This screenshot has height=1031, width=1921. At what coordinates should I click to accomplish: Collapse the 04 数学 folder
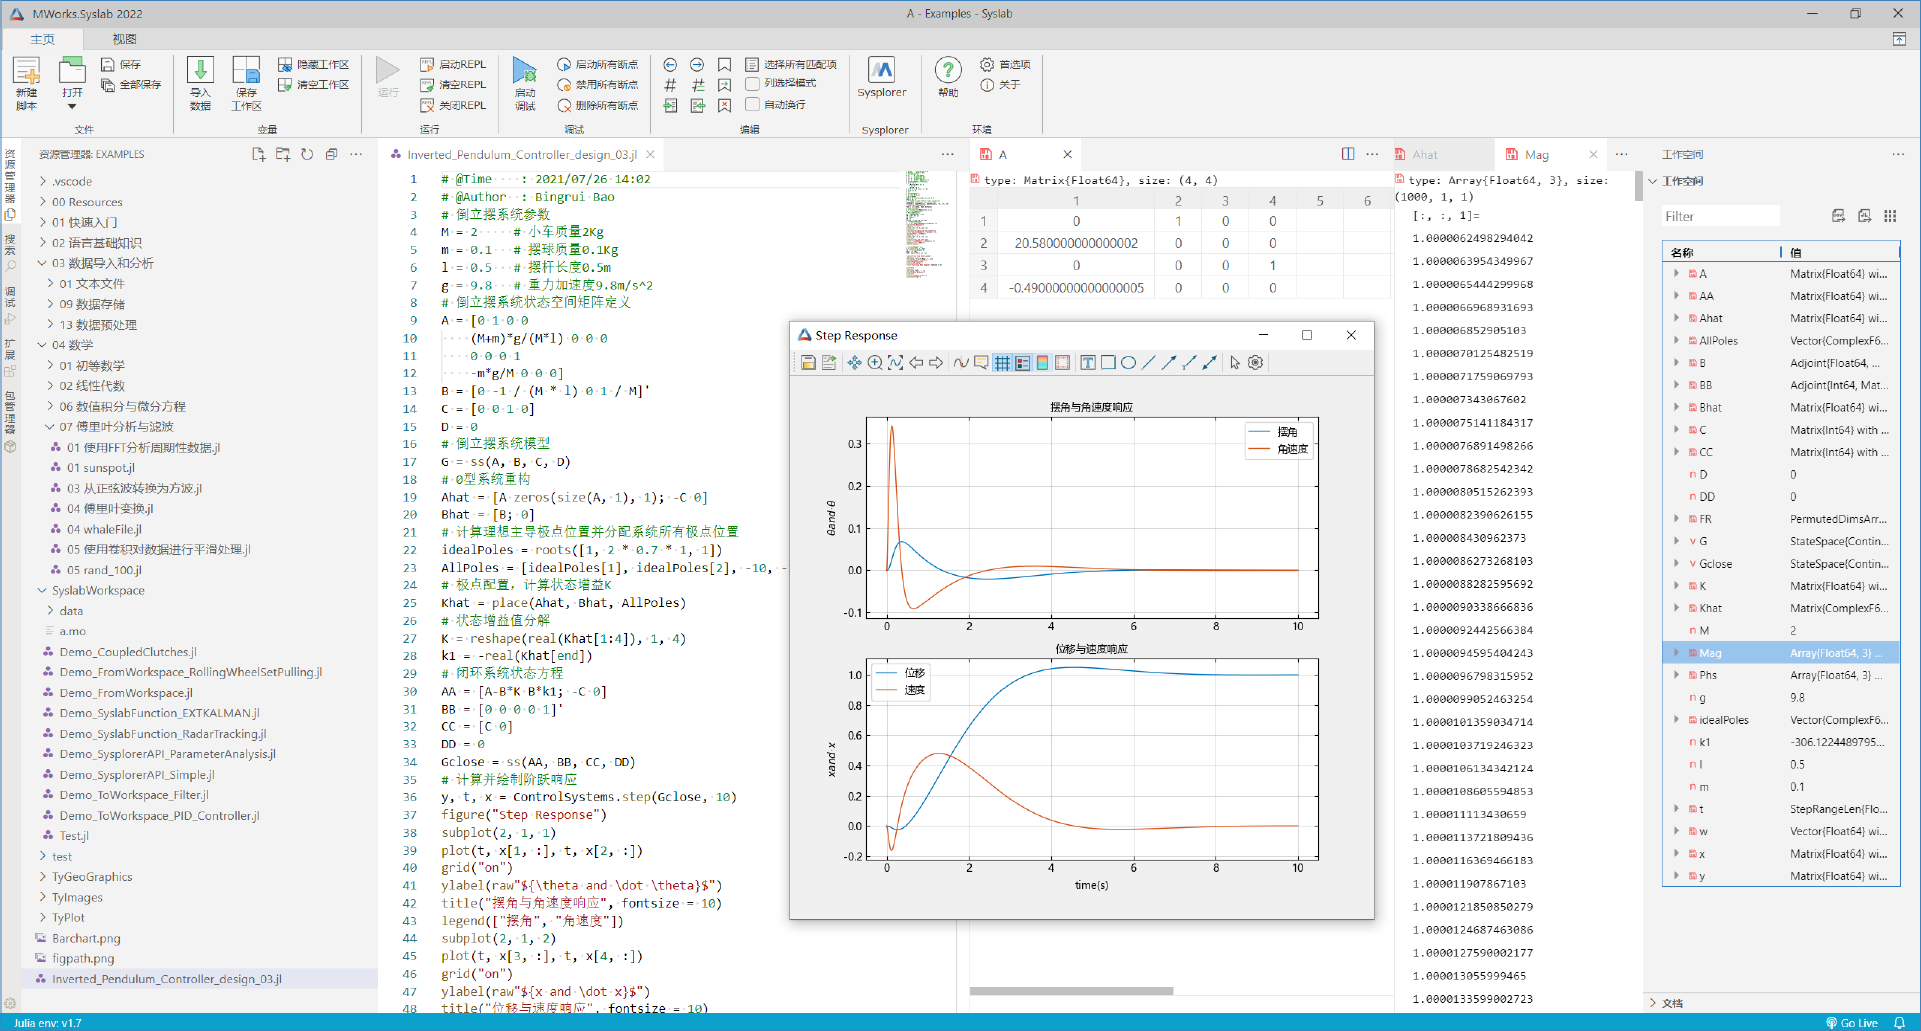point(43,345)
